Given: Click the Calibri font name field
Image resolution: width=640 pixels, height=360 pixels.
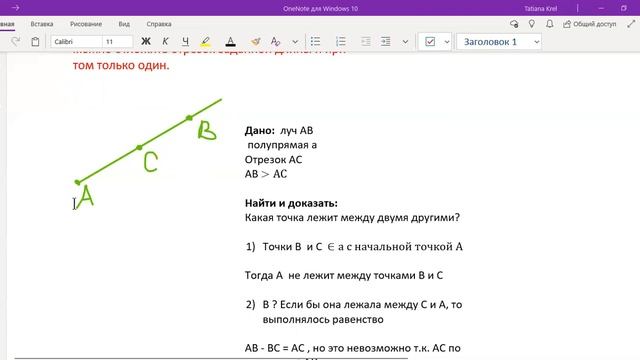Looking at the screenshot, I should (76, 42).
